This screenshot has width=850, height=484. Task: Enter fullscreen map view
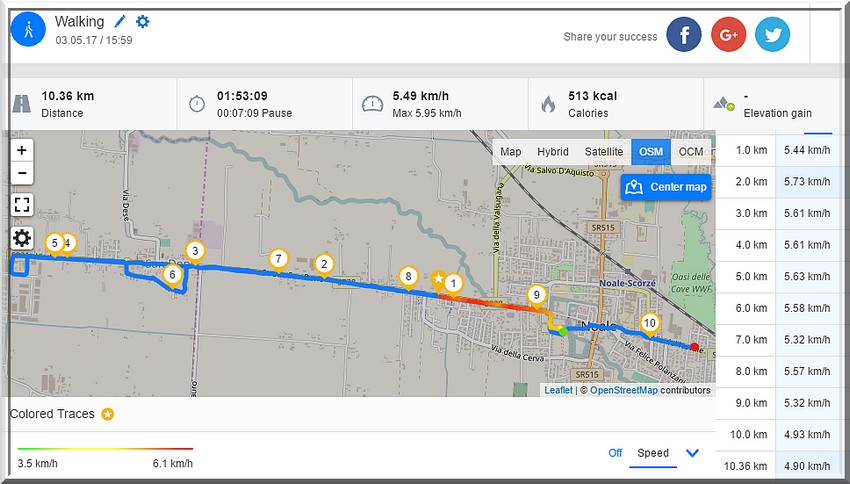pos(22,205)
